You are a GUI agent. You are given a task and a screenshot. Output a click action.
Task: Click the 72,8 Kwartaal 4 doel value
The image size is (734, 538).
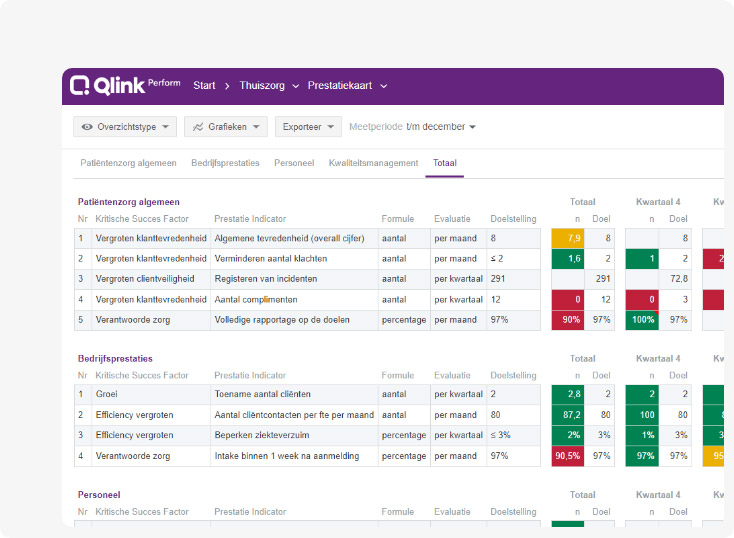point(679,279)
